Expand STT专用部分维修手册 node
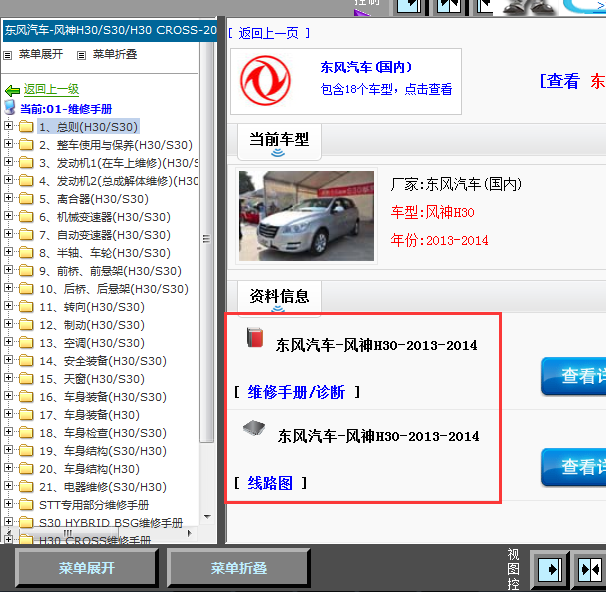 click(x=8, y=504)
